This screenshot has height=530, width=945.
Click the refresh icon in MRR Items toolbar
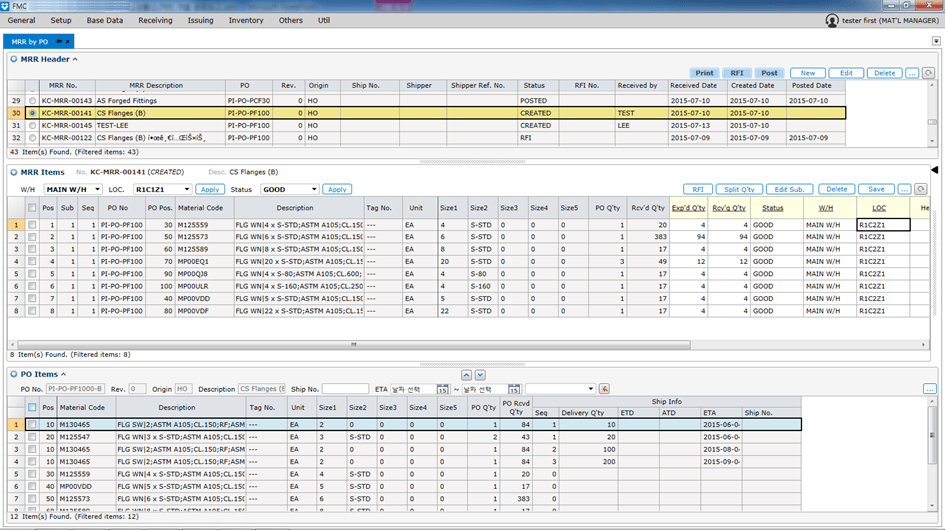pos(920,189)
